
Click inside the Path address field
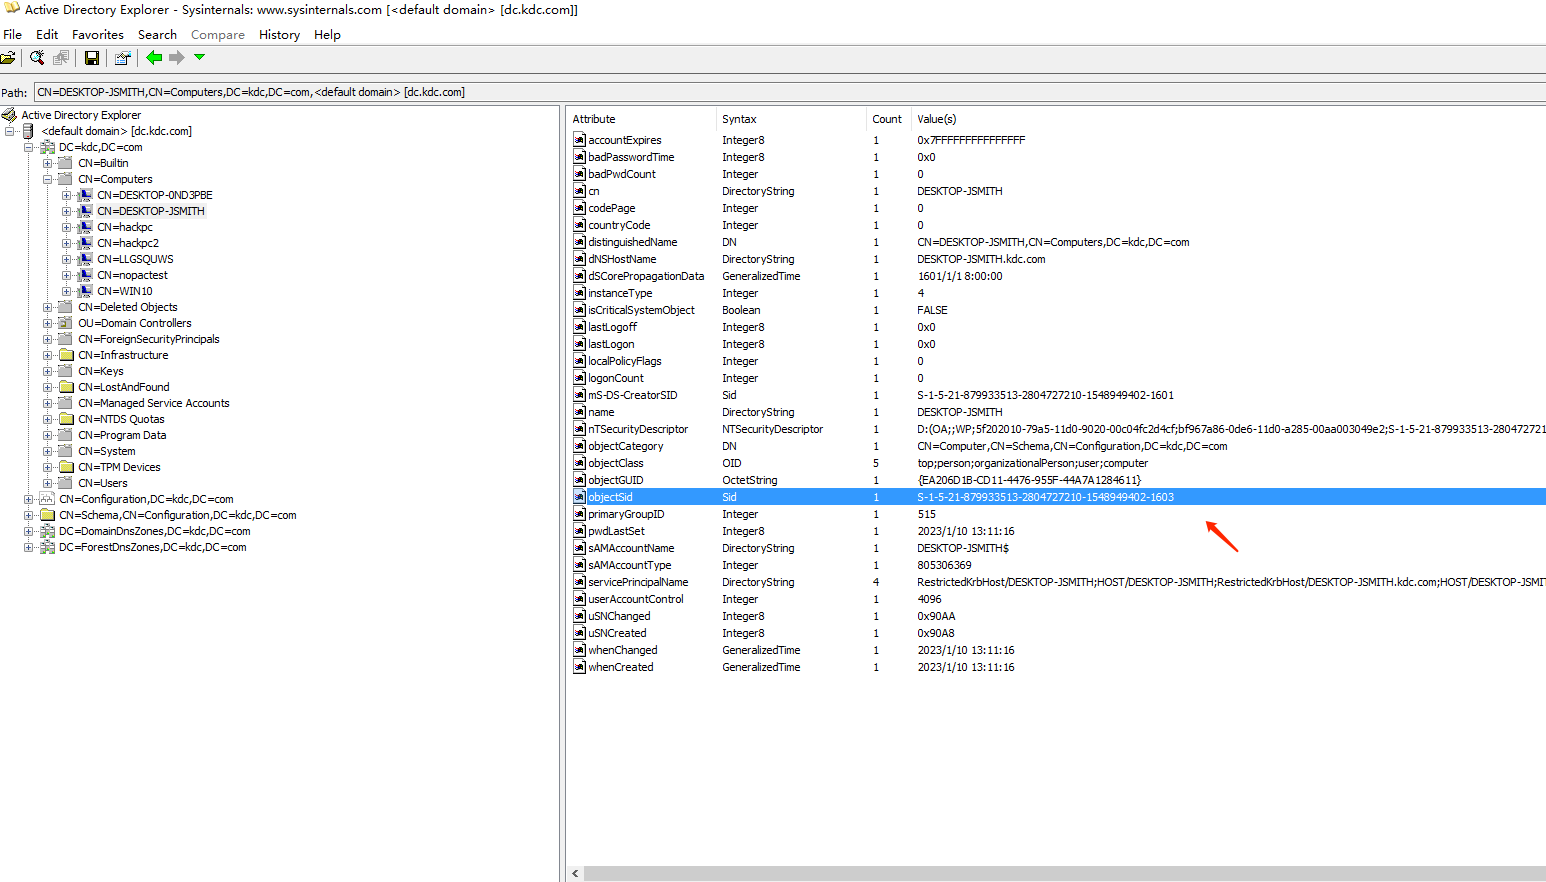790,92
